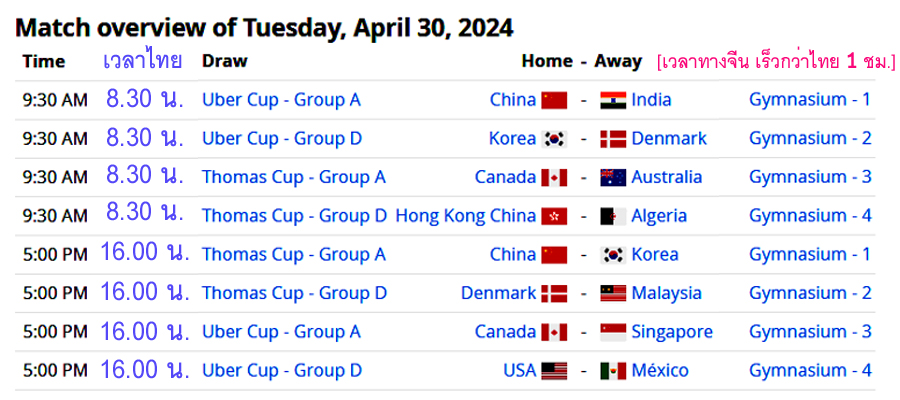Viewport: 900px width, 400px height.
Task: Open Gymnasium - 1 link for China vs Korea
Action: coord(810,254)
